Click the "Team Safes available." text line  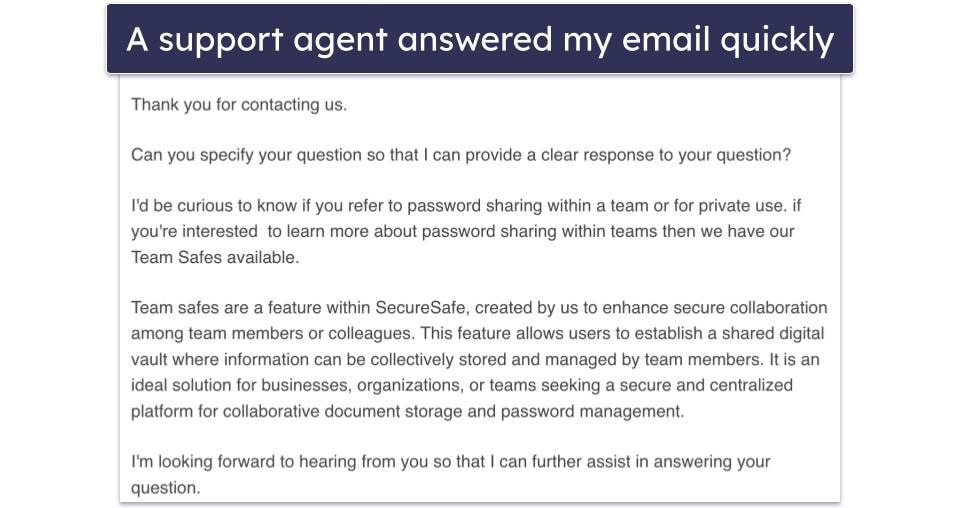click(x=215, y=257)
